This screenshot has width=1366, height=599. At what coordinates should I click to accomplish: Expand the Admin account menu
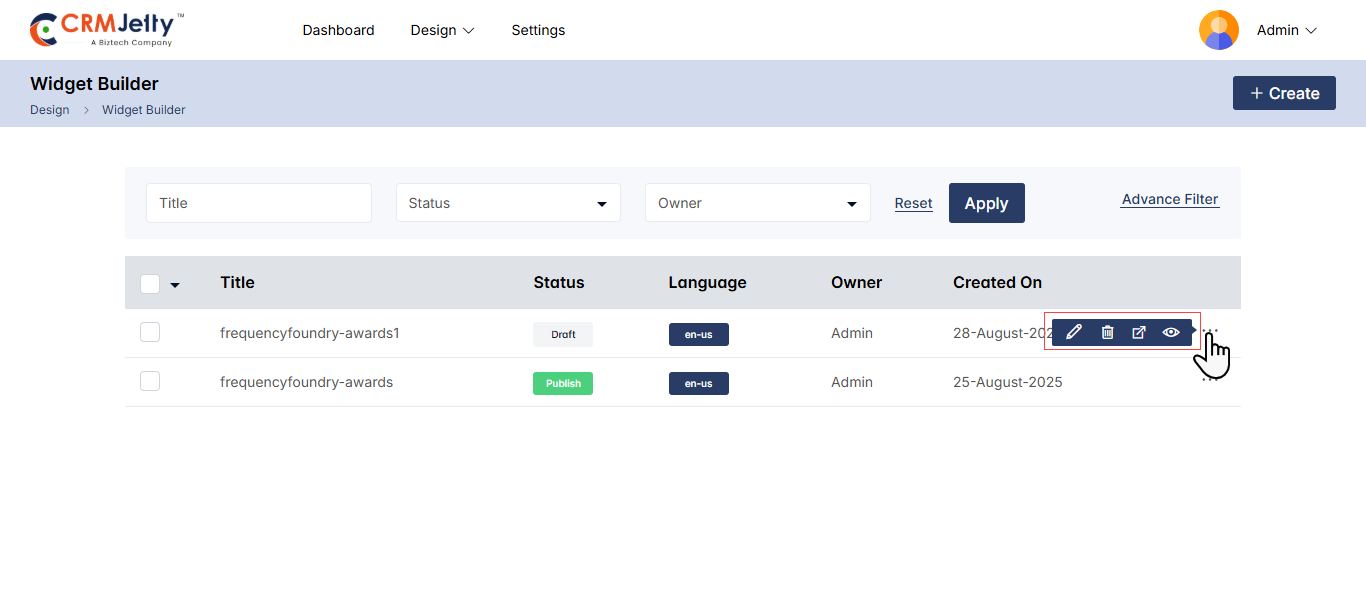pos(1287,30)
